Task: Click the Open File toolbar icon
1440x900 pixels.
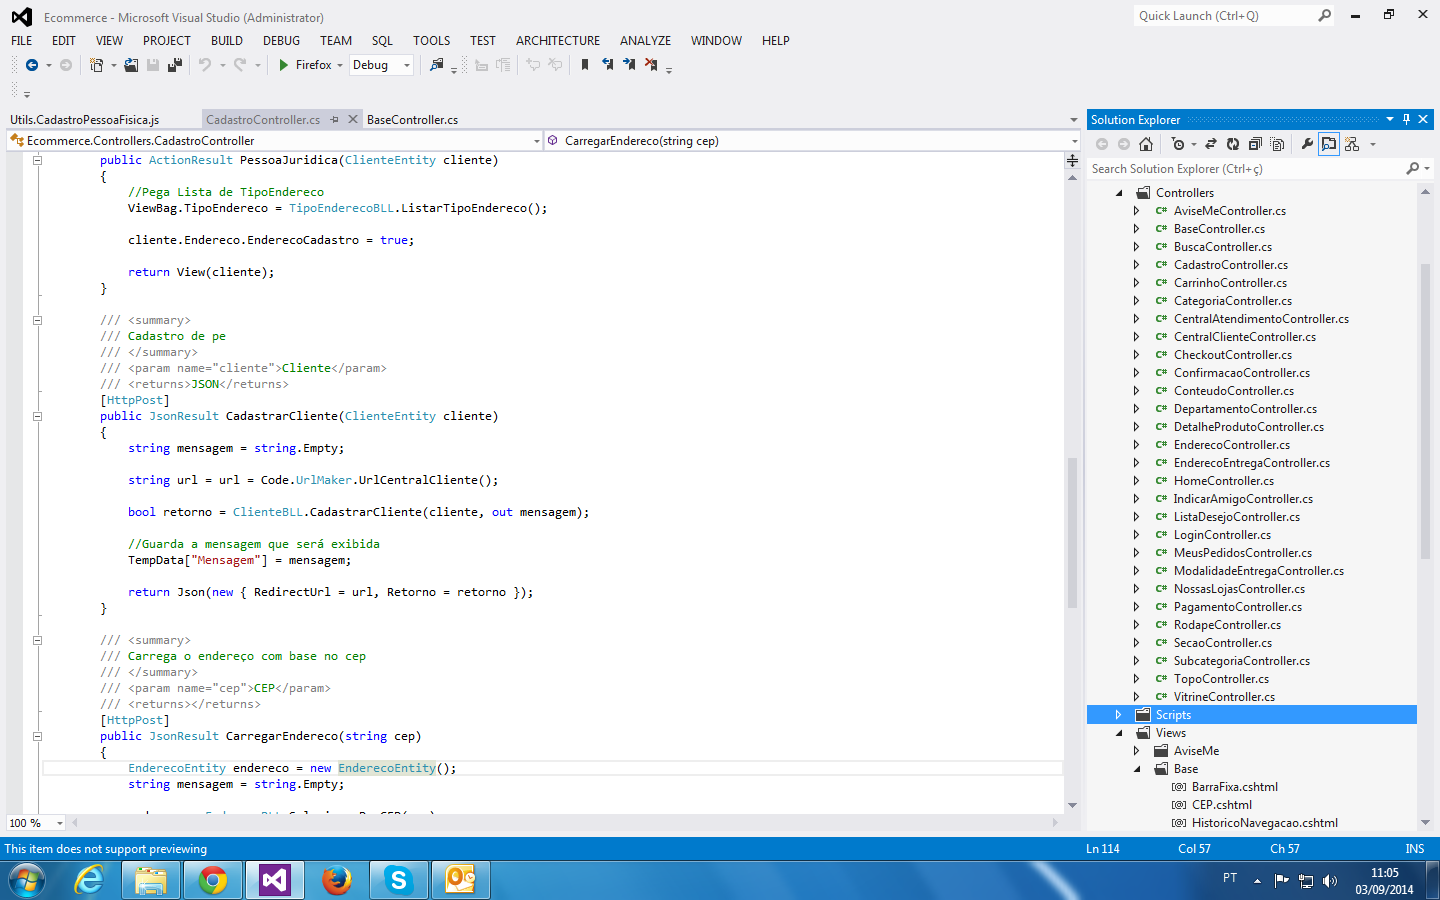Action: tap(131, 65)
